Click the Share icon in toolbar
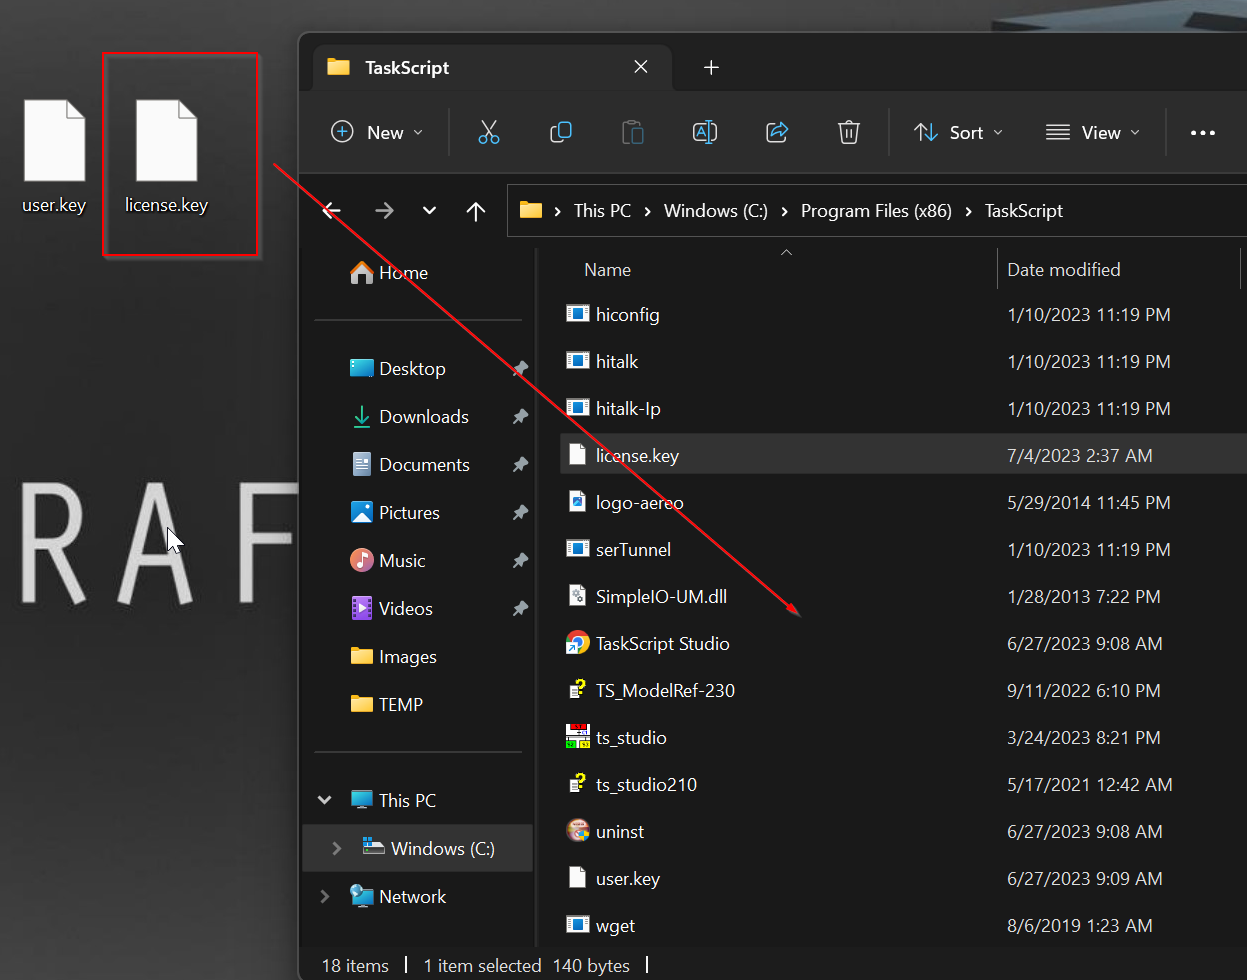Viewport: 1247px width, 980px height. (777, 132)
